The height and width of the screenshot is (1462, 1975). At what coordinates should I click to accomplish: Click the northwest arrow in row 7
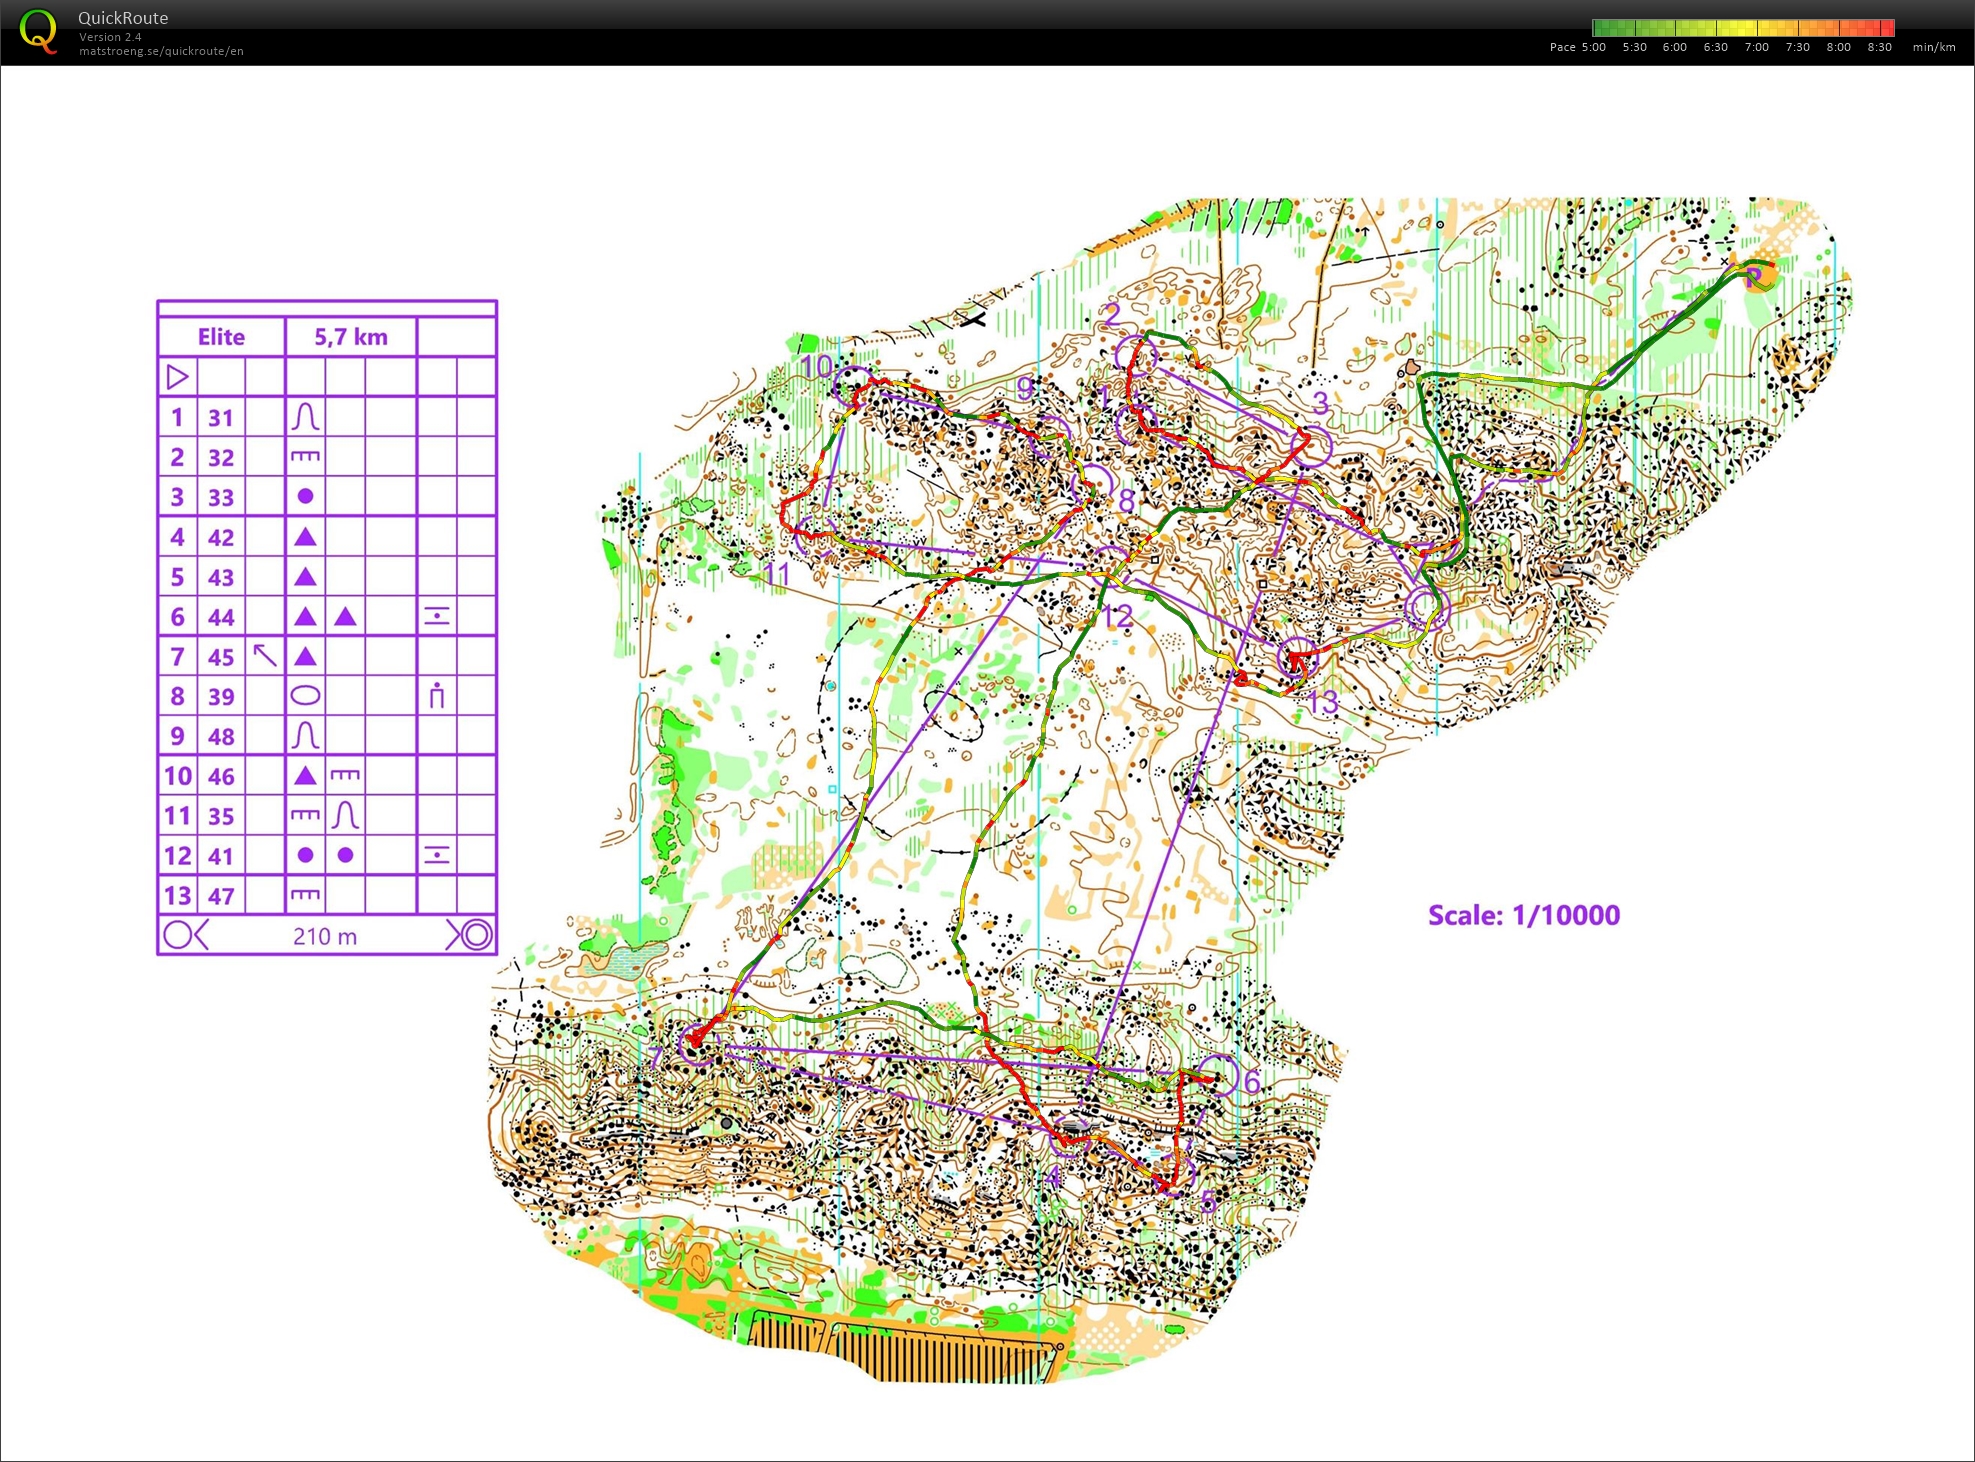(x=265, y=656)
